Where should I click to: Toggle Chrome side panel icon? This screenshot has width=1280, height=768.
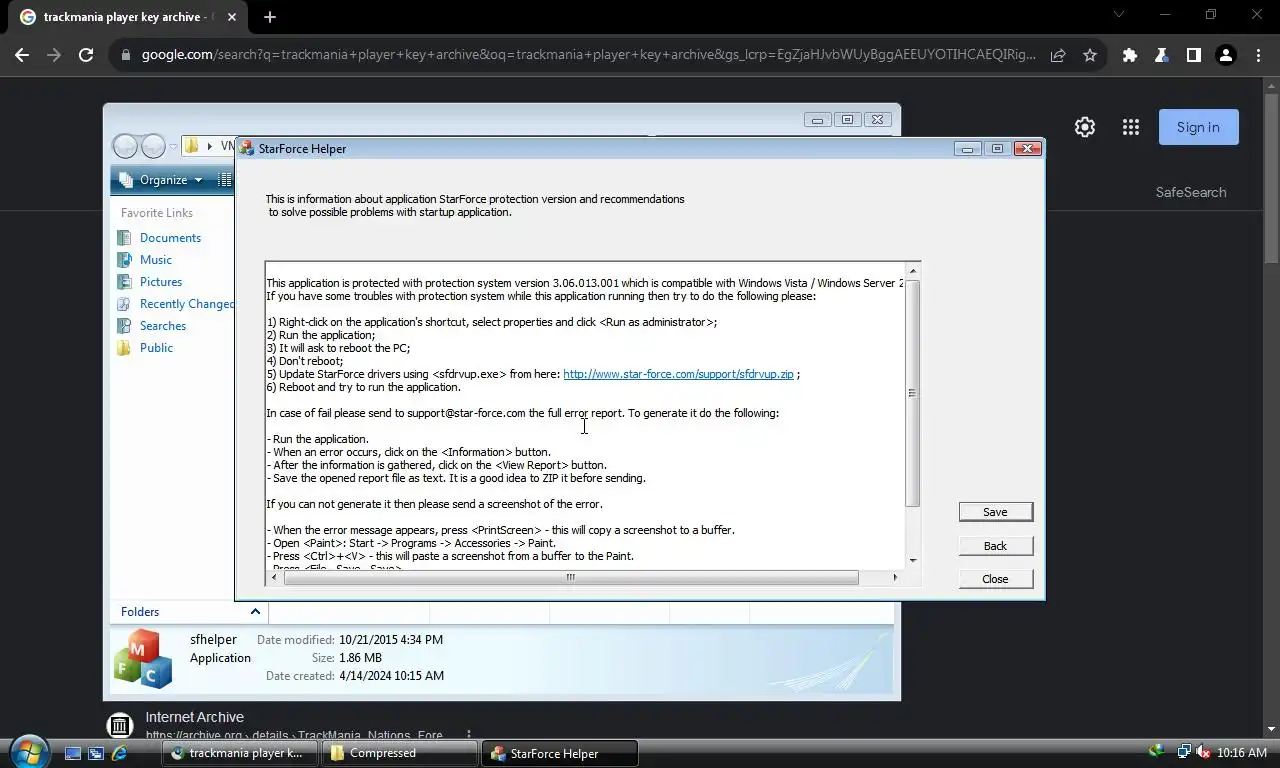[1194, 55]
